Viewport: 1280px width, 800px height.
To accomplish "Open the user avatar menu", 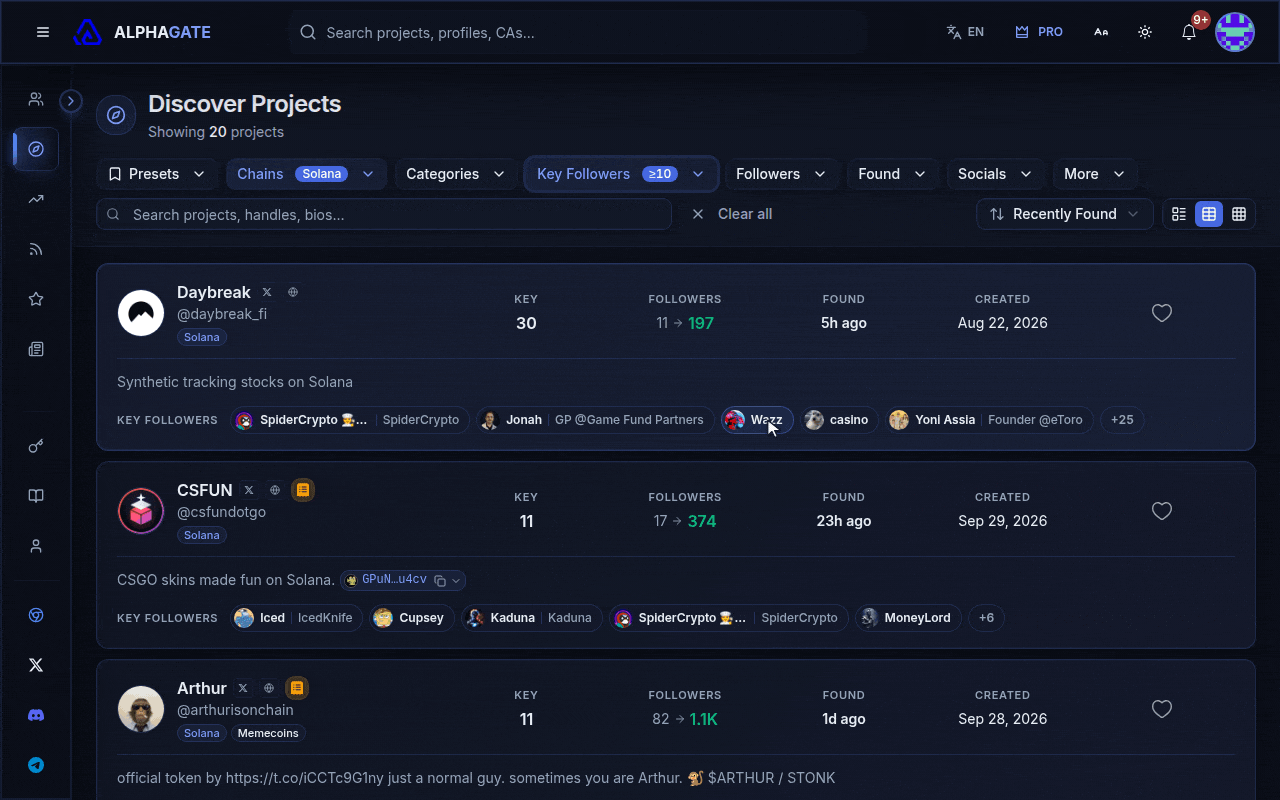I will 1235,32.
